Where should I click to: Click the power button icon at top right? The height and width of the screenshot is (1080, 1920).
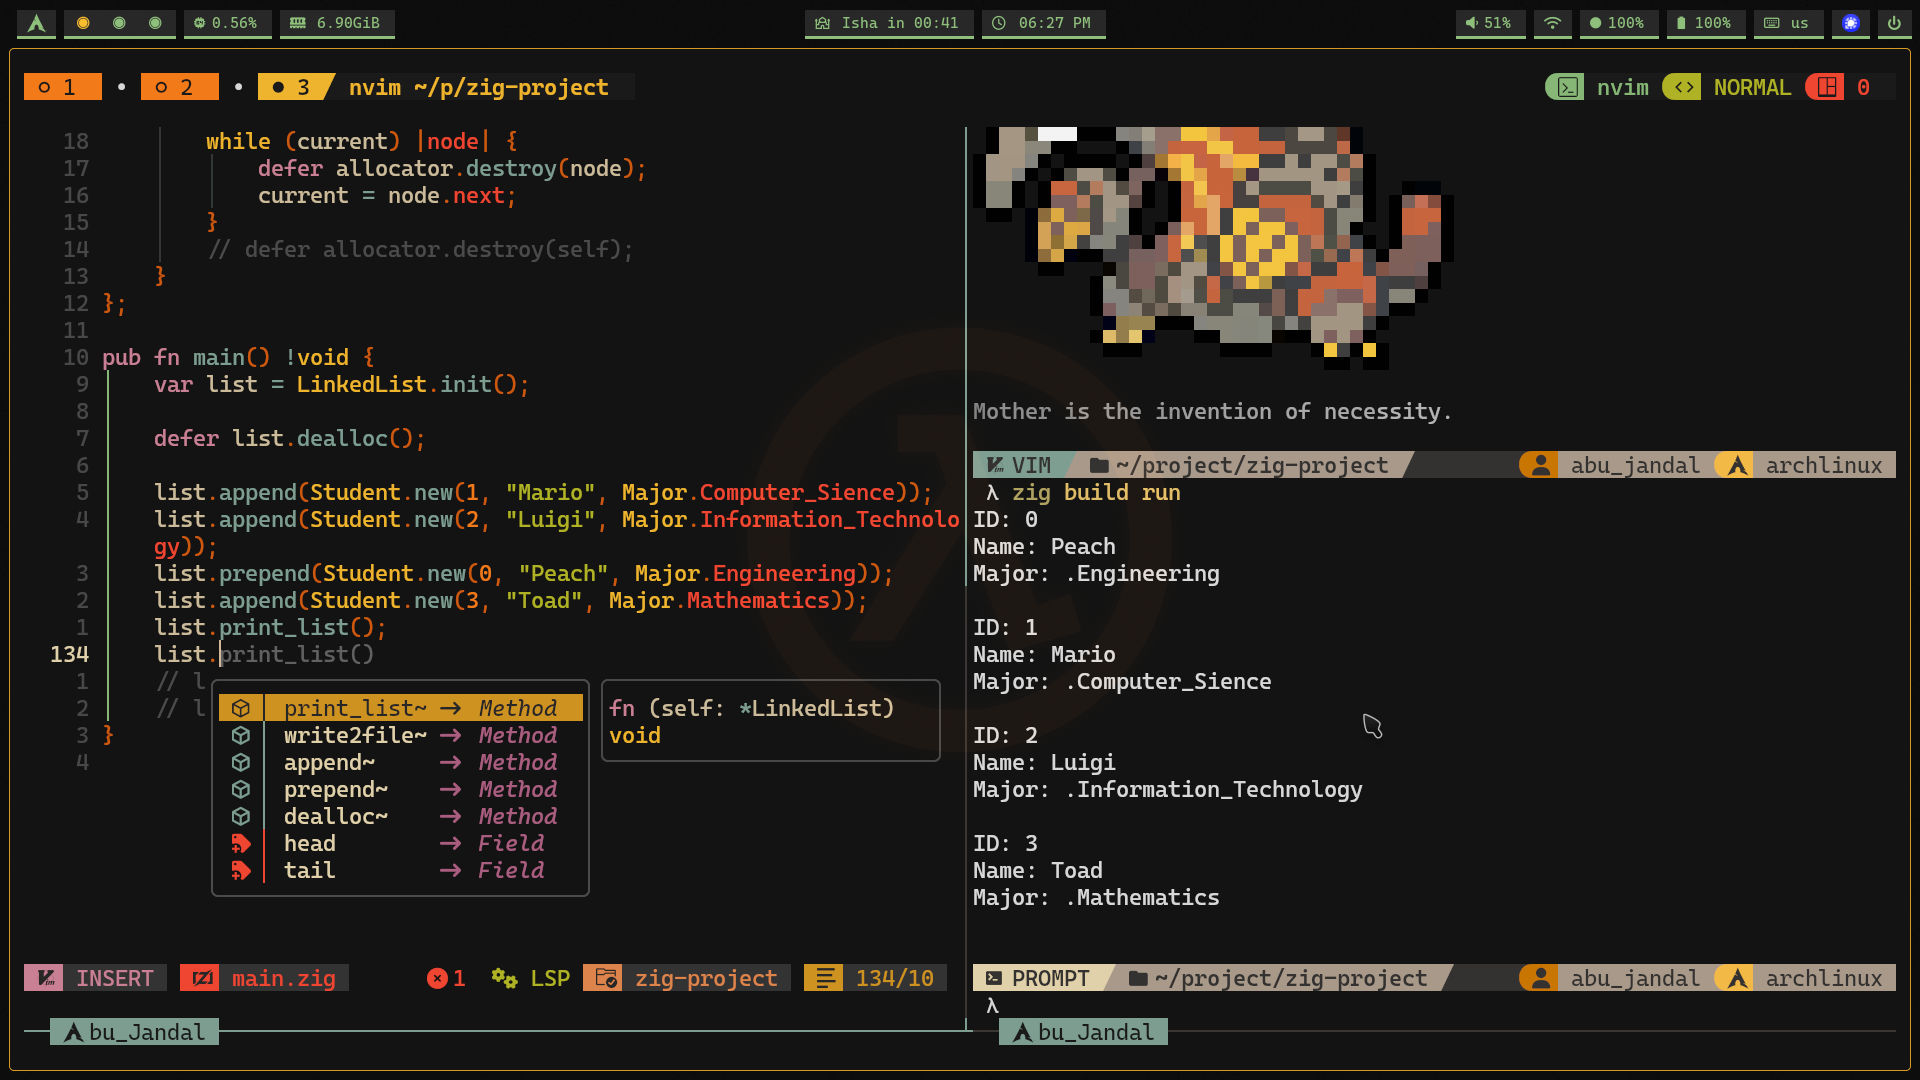tap(1894, 24)
